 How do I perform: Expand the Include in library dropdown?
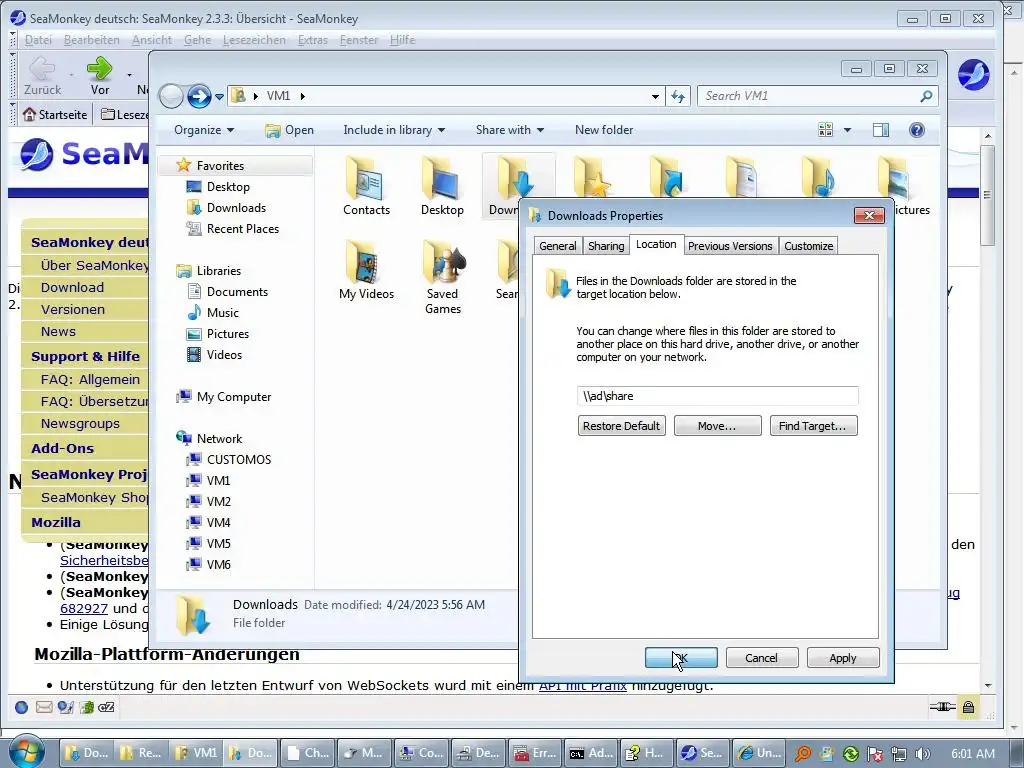pyautogui.click(x=394, y=130)
